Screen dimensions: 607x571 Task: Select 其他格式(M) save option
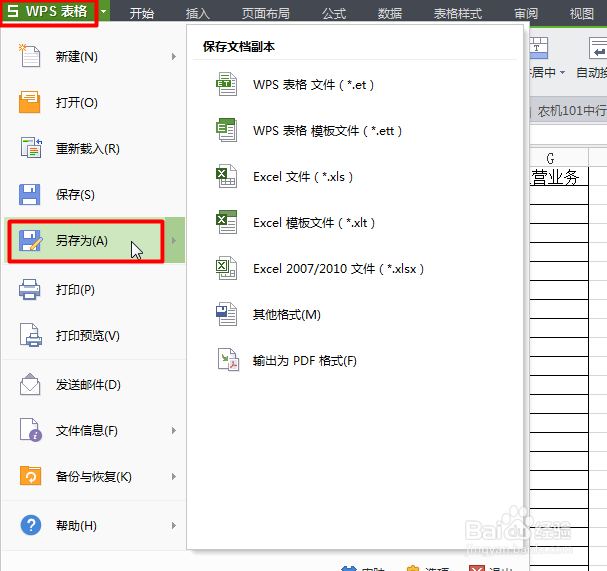[x=286, y=315]
